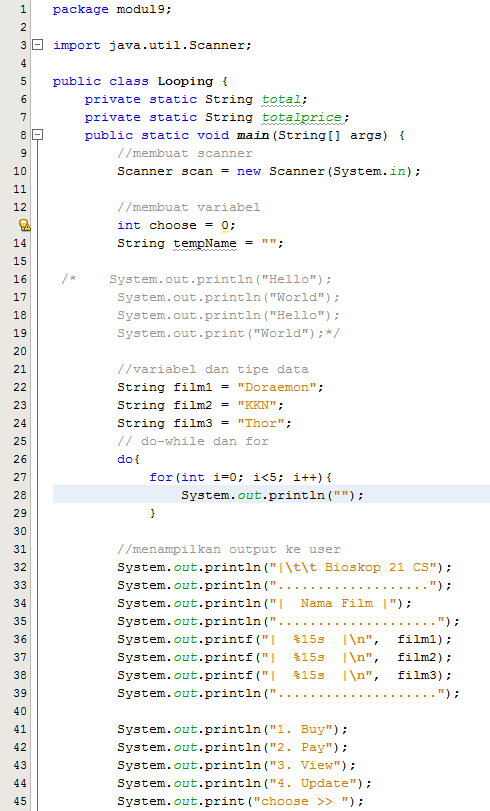Click line number 1 in gutter

click(22, 9)
